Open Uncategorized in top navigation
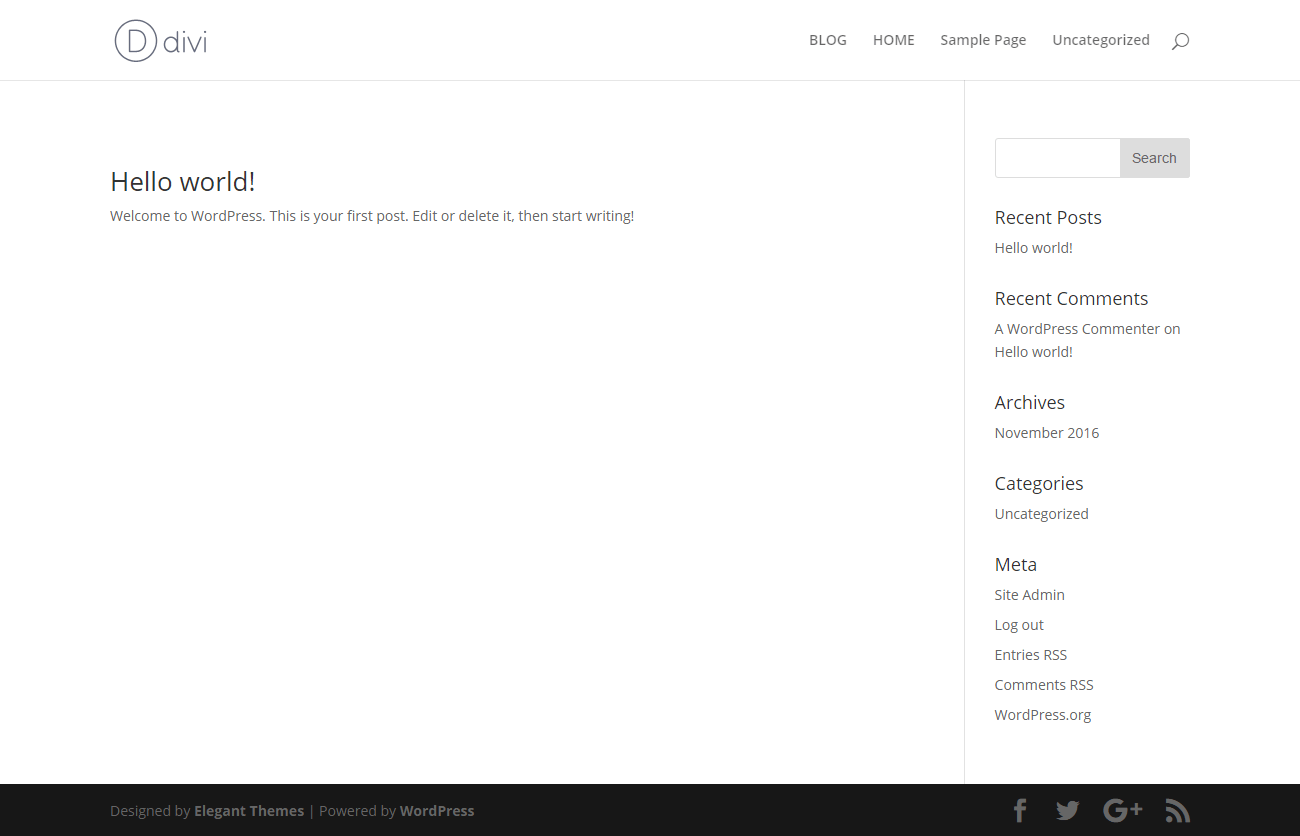Screen dimensions: 1300x836 pos(1101,40)
